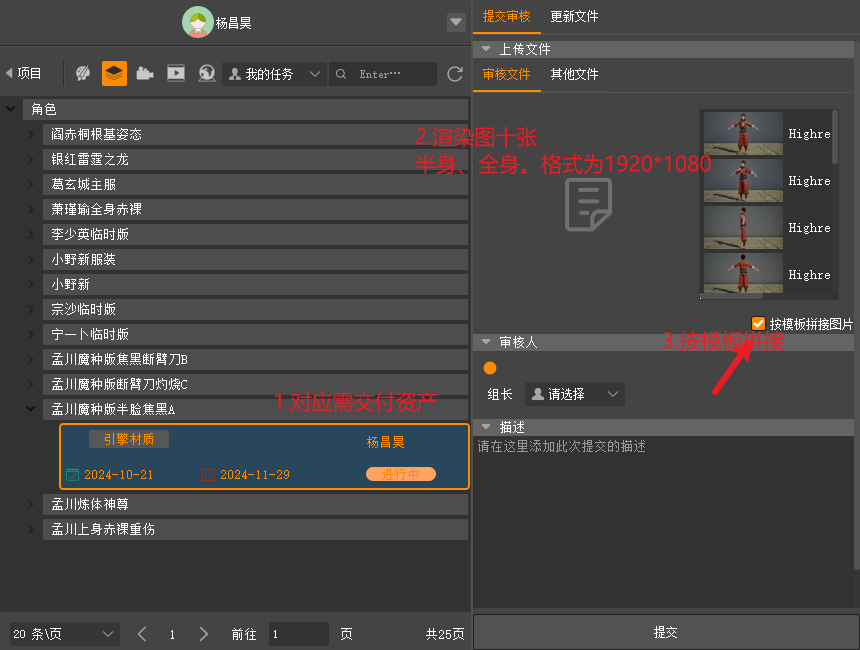Click the 引擎材质 task tag
Image resolution: width=860 pixels, height=650 pixels.
pyautogui.click(x=129, y=439)
